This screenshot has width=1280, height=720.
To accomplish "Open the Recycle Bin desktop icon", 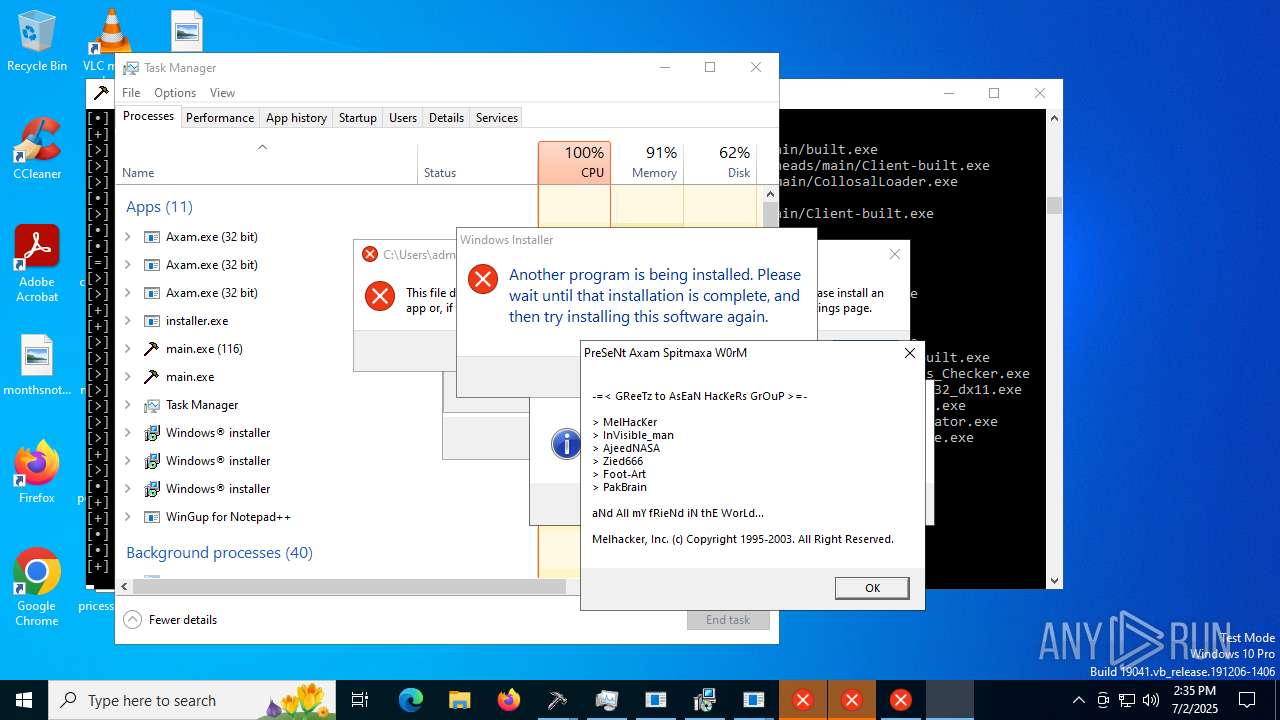I will pos(37,42).
